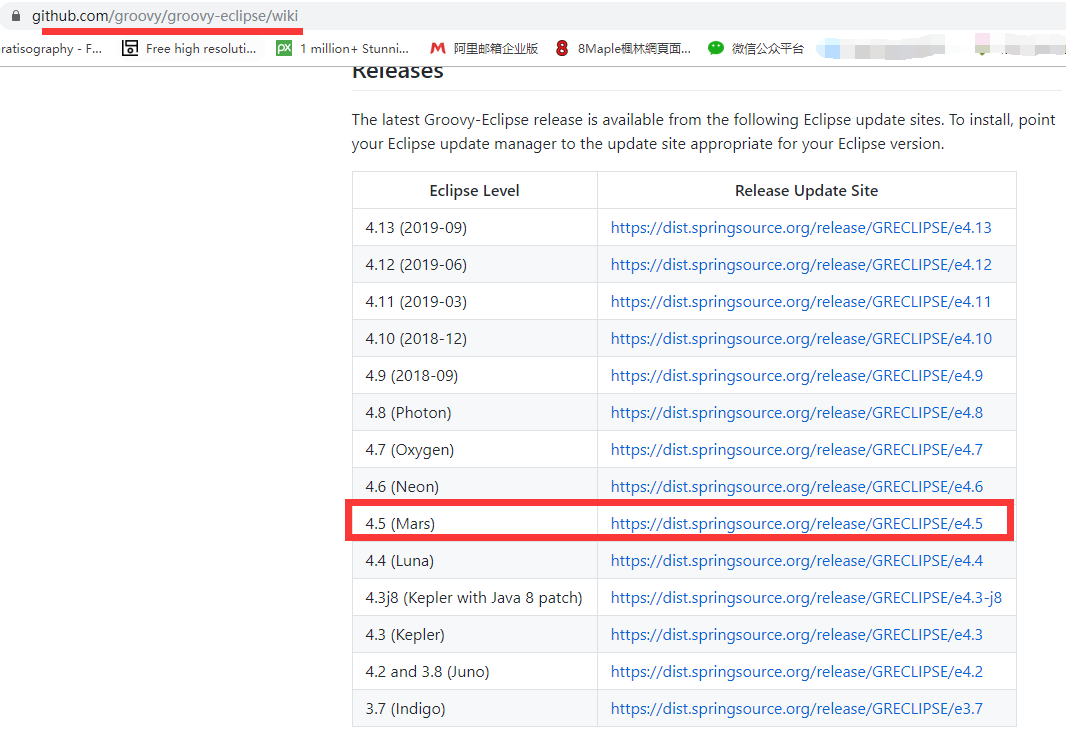Click the '3.7 (Indigo)' cell

point(475,708)
